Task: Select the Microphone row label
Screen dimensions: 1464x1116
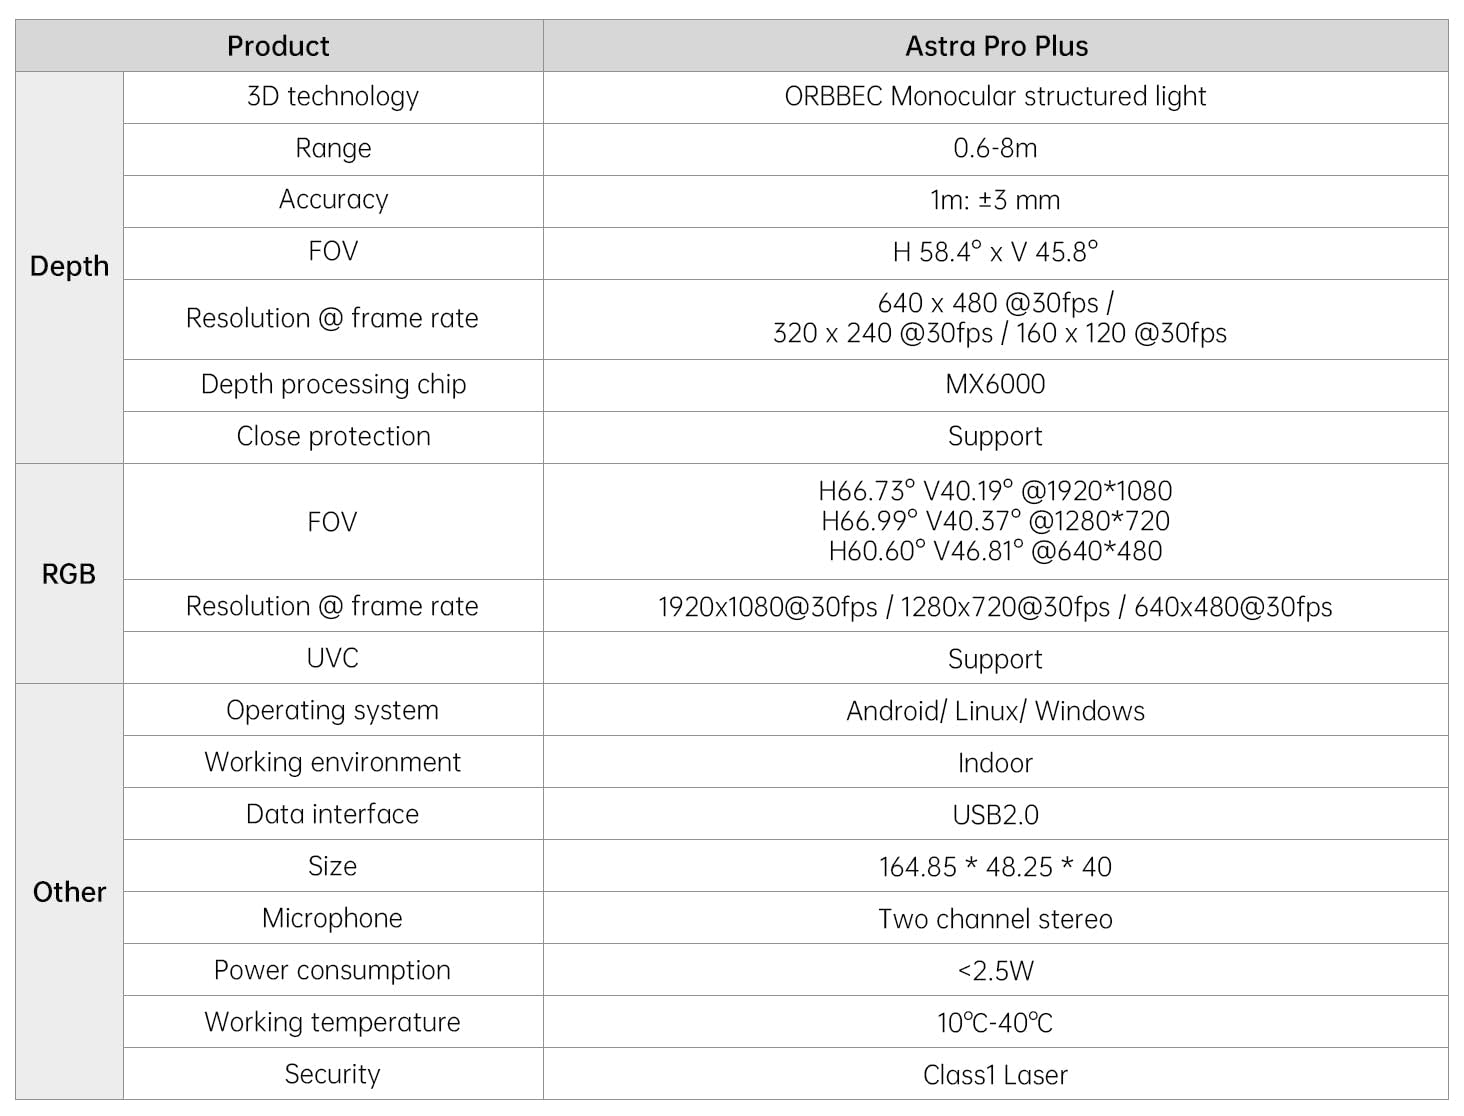Action: point(333,919)
